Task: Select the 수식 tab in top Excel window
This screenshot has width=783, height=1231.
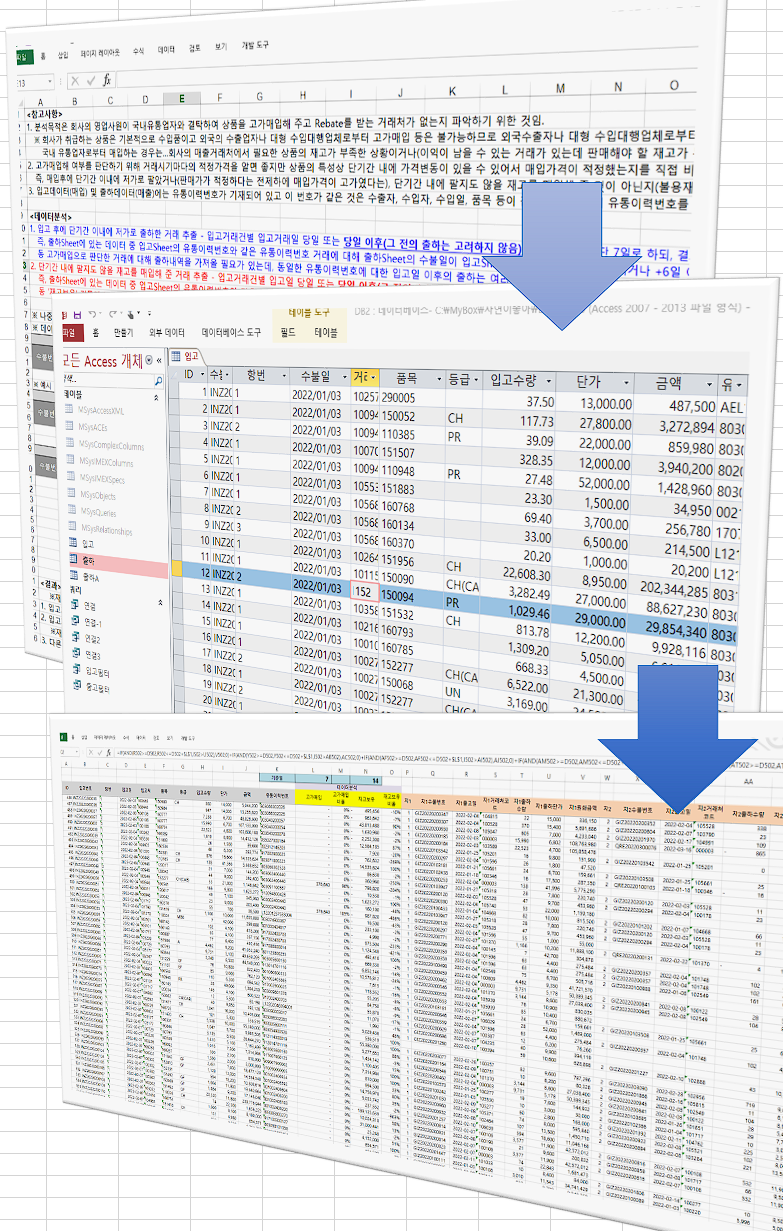Action: tap(139, 50)
